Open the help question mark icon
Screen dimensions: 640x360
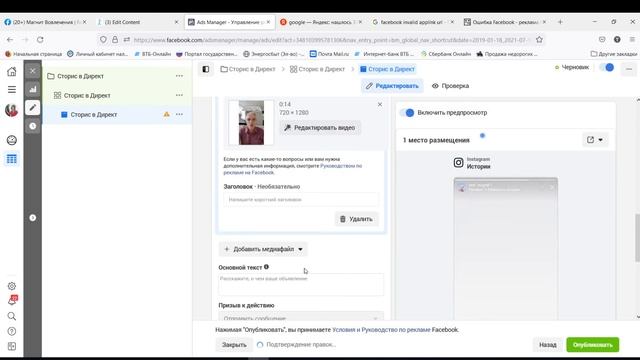11,331
